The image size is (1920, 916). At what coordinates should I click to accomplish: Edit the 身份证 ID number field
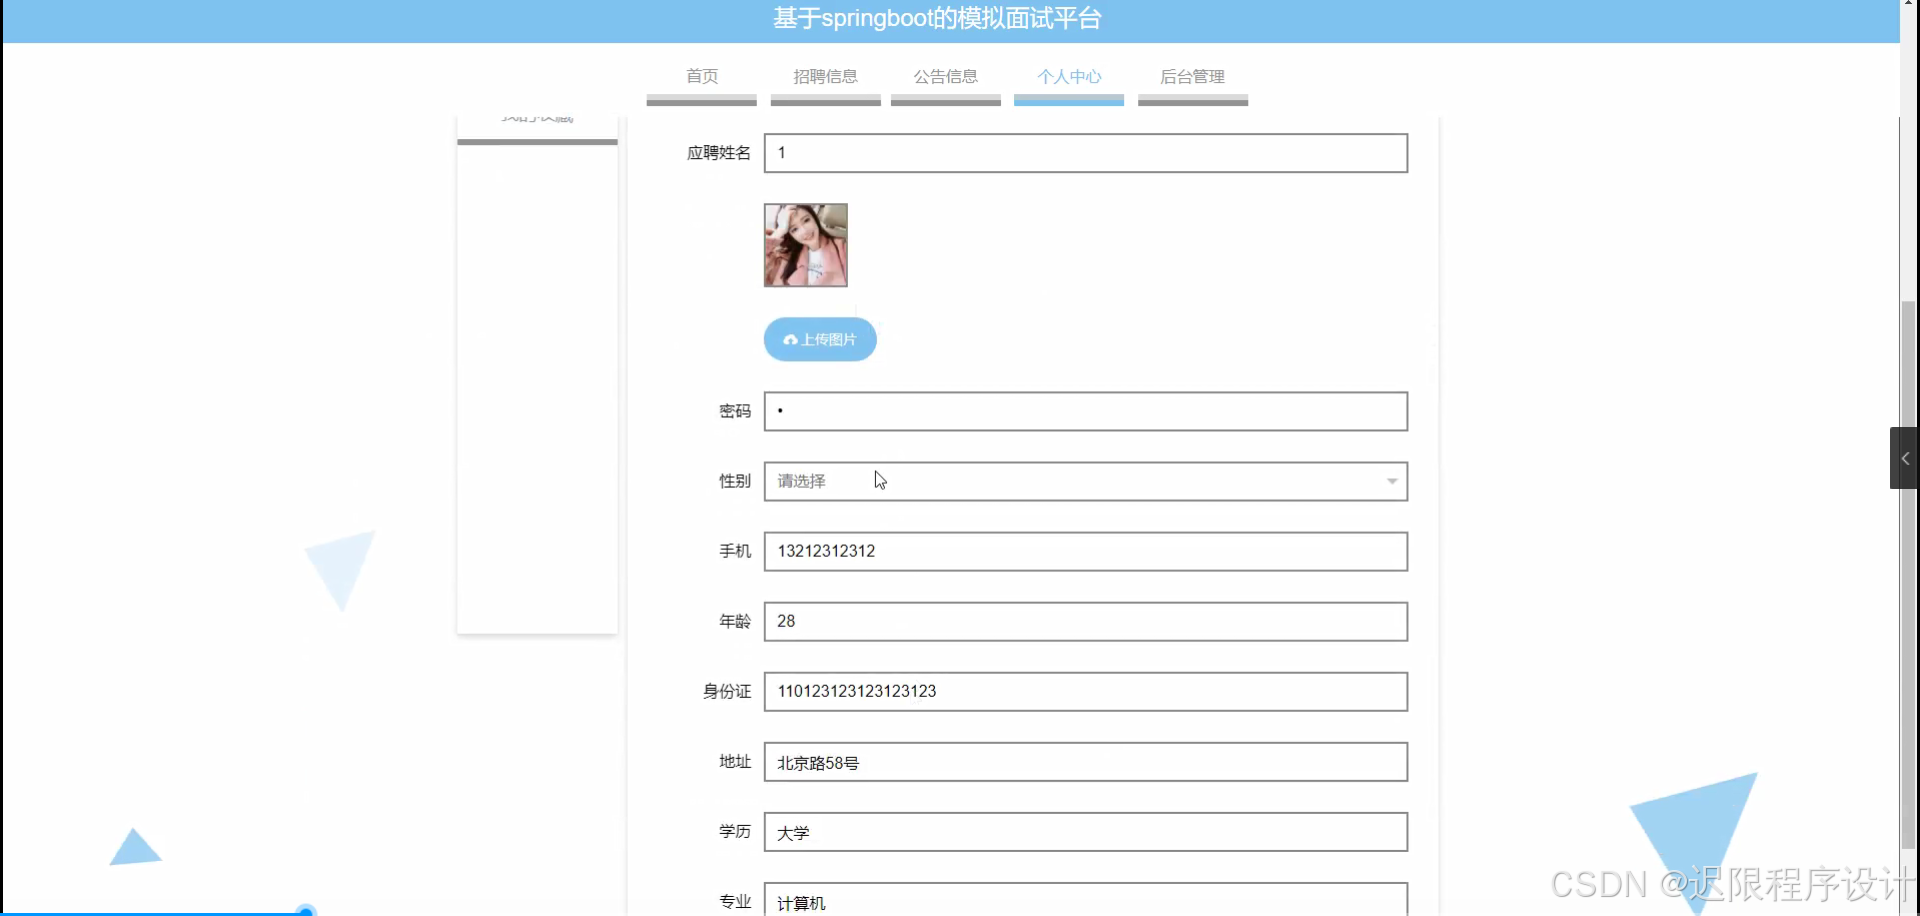point(1085,691)
